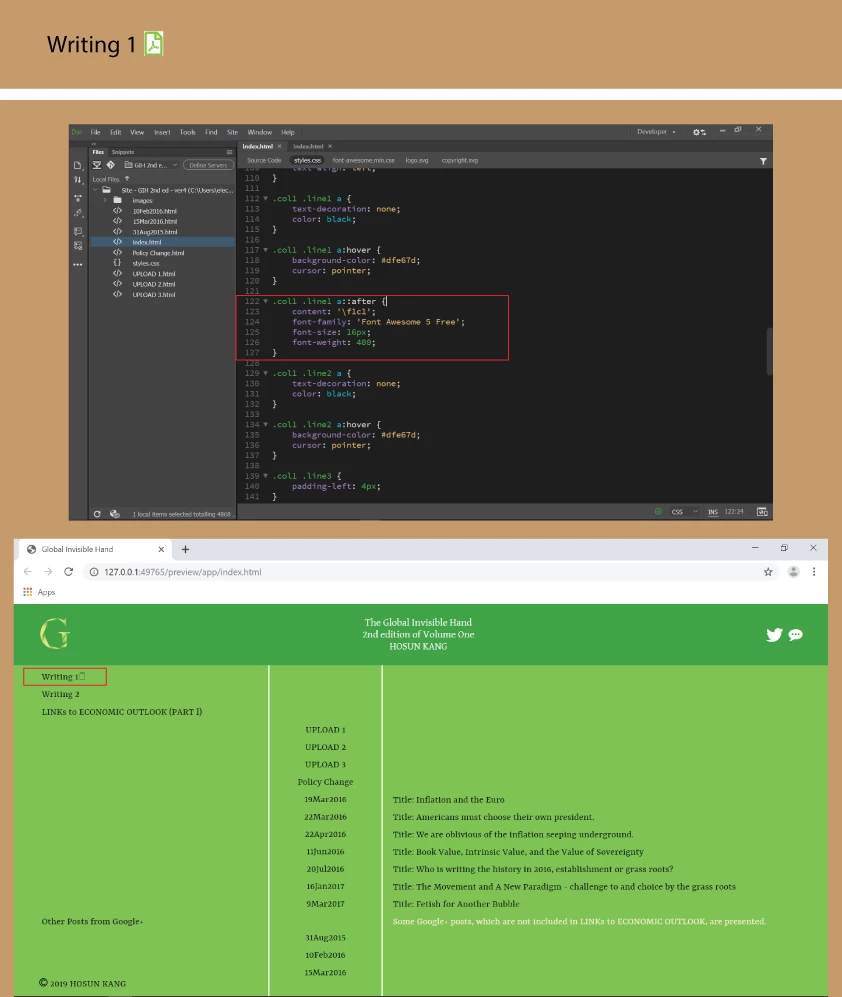Image resolution: width=842 pixels, height=997 pixels.
Task: Switch to the Snippets tab
Action: click(x=123, y=152)
